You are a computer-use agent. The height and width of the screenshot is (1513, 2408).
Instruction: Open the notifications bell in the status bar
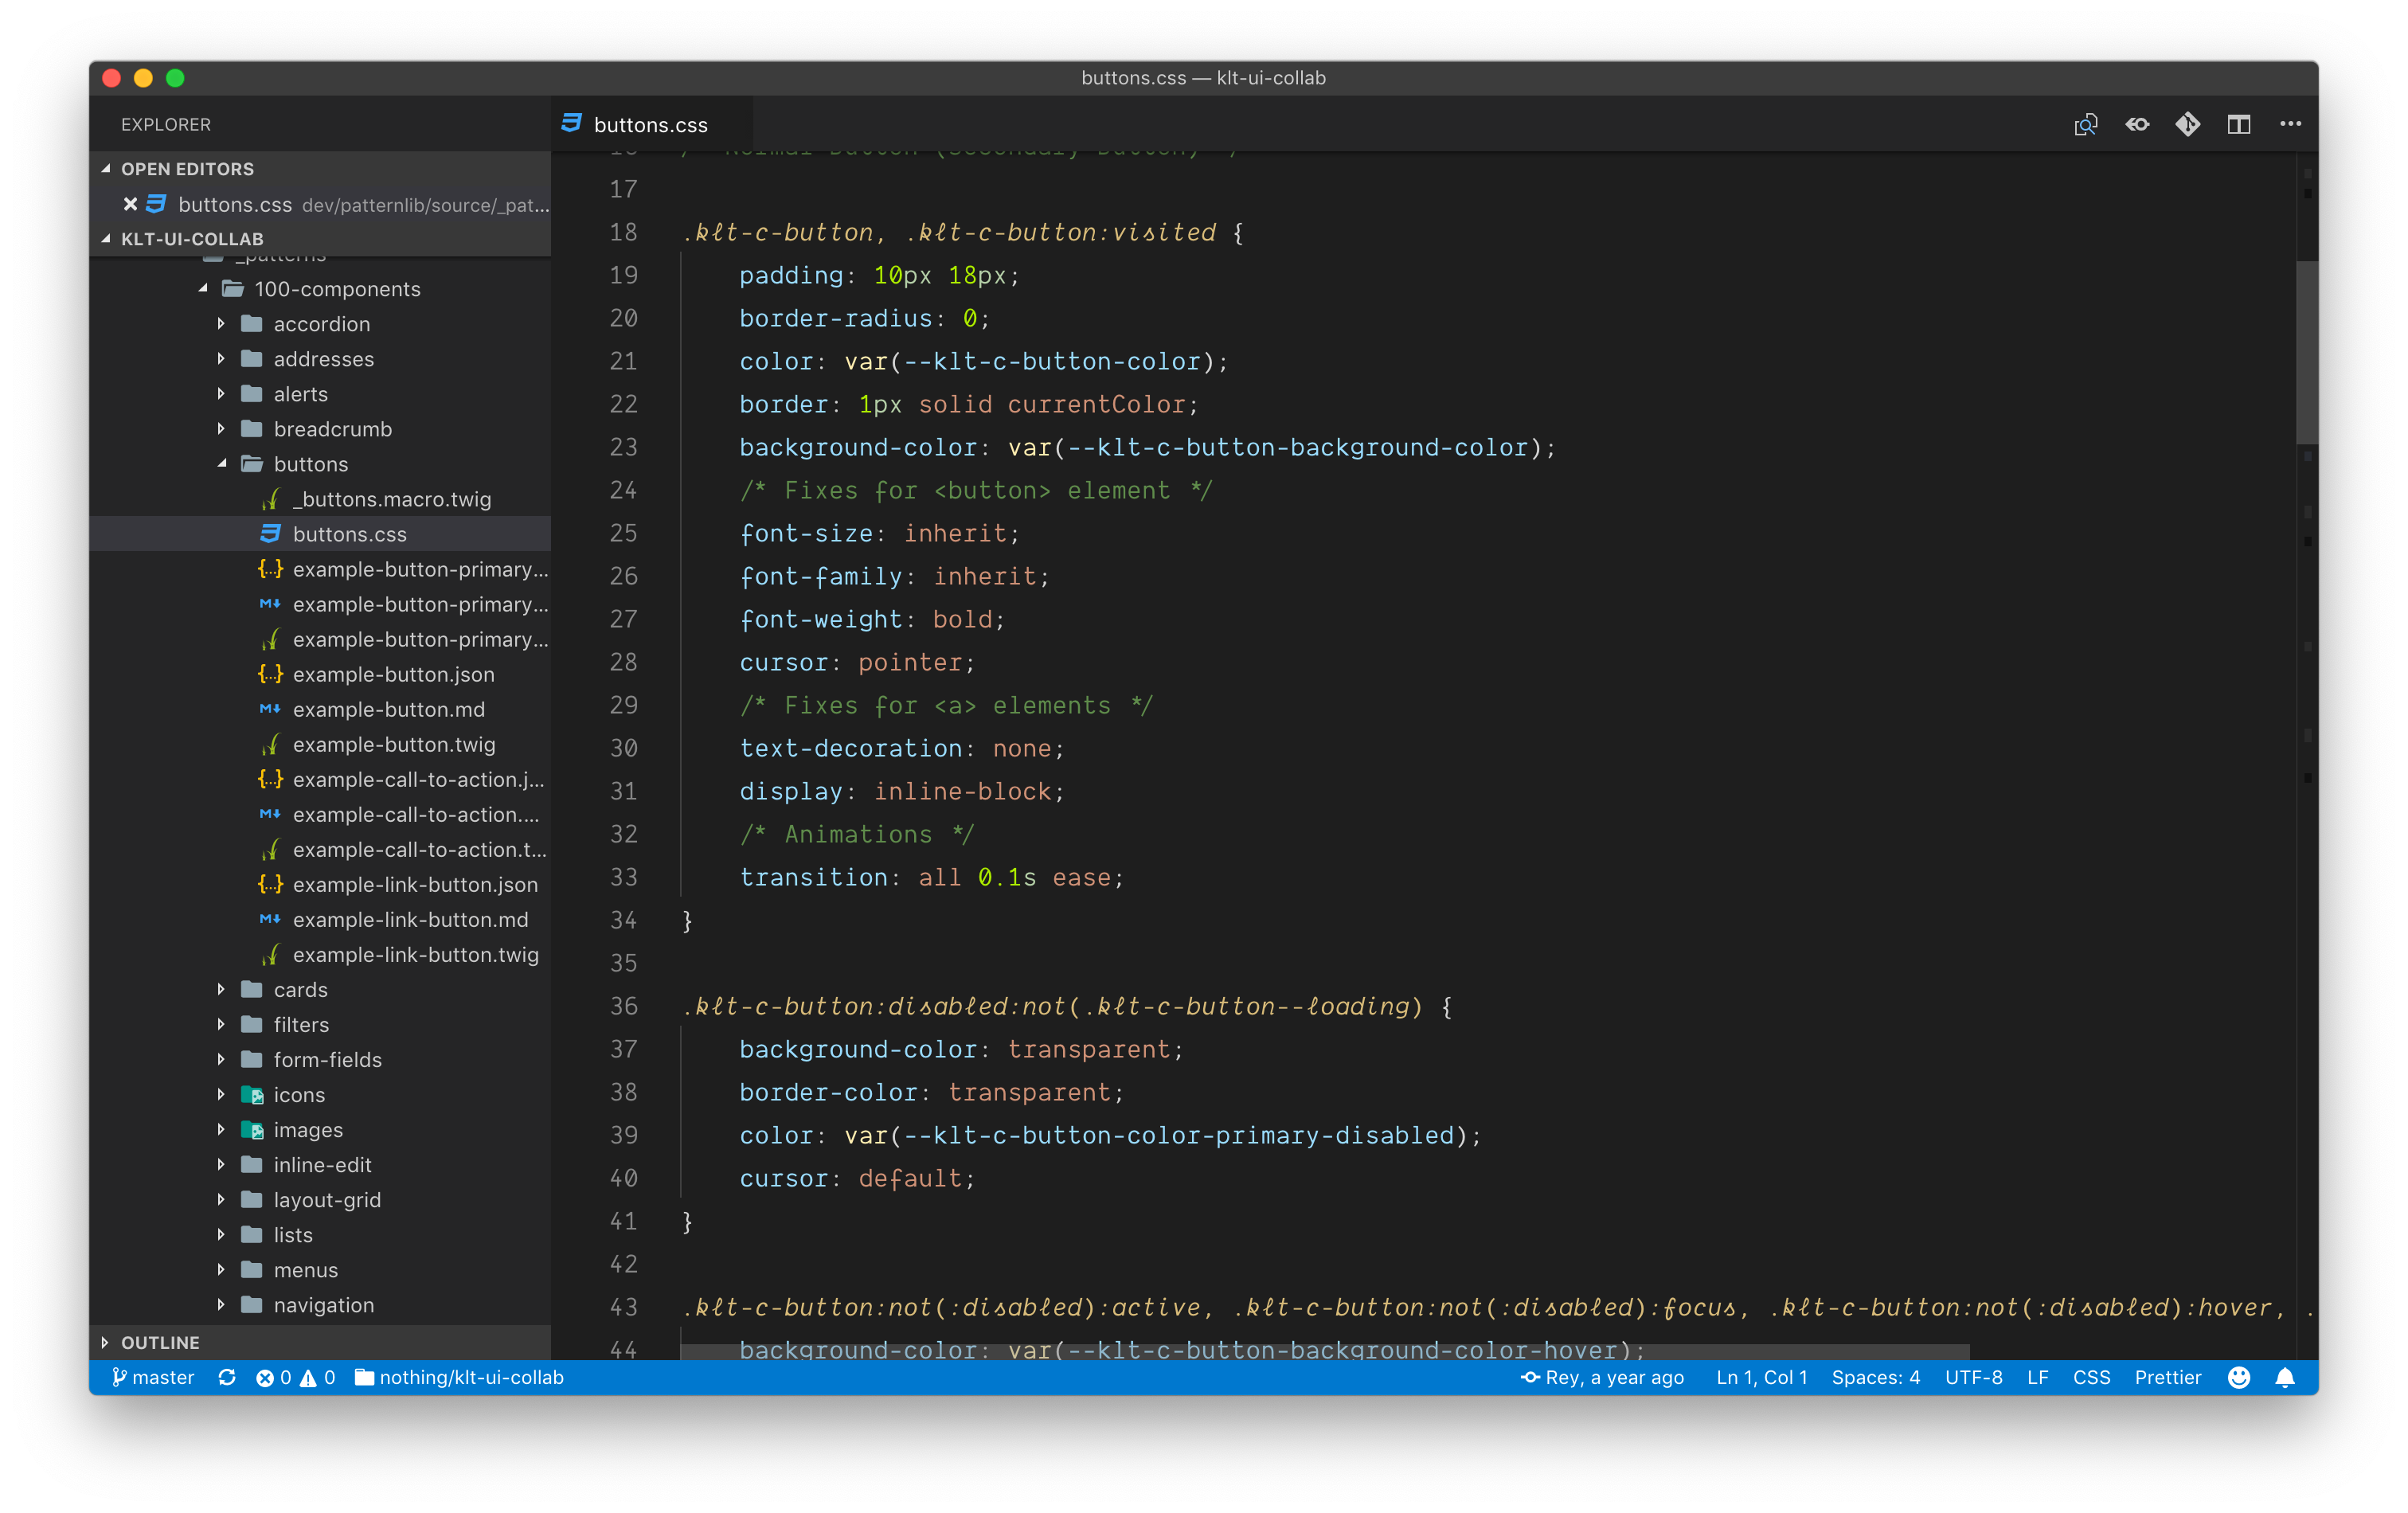[x=2285, y=1377]
